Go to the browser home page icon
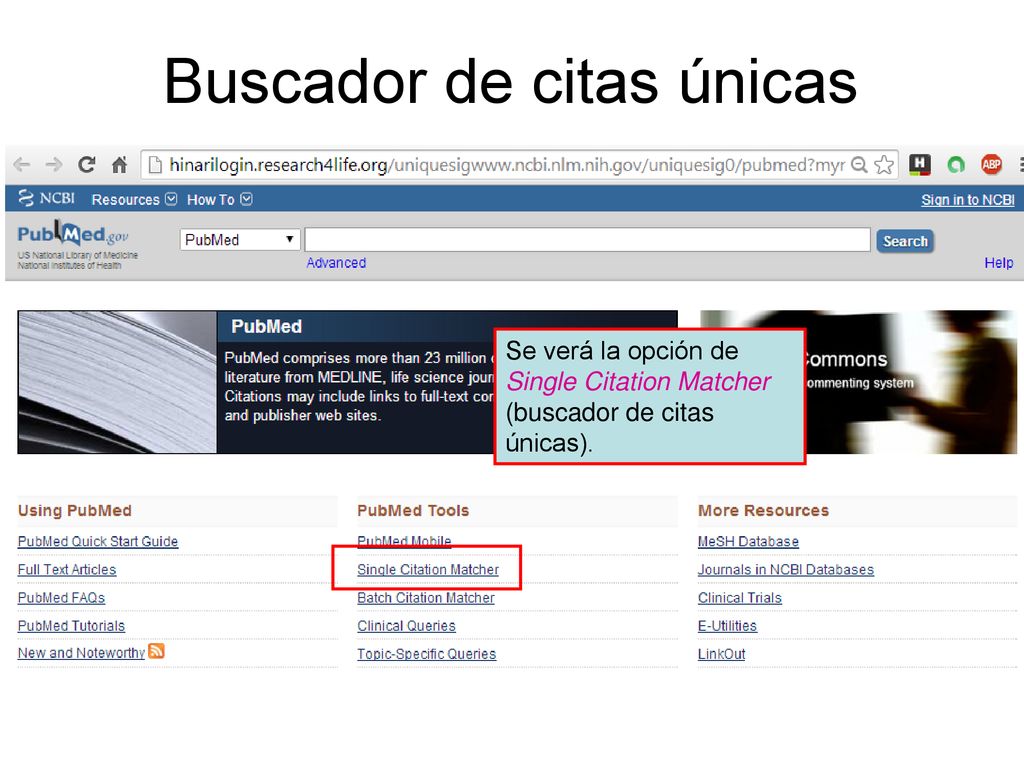This screenshot has width=1024, height=768. (x=119, y=165)
